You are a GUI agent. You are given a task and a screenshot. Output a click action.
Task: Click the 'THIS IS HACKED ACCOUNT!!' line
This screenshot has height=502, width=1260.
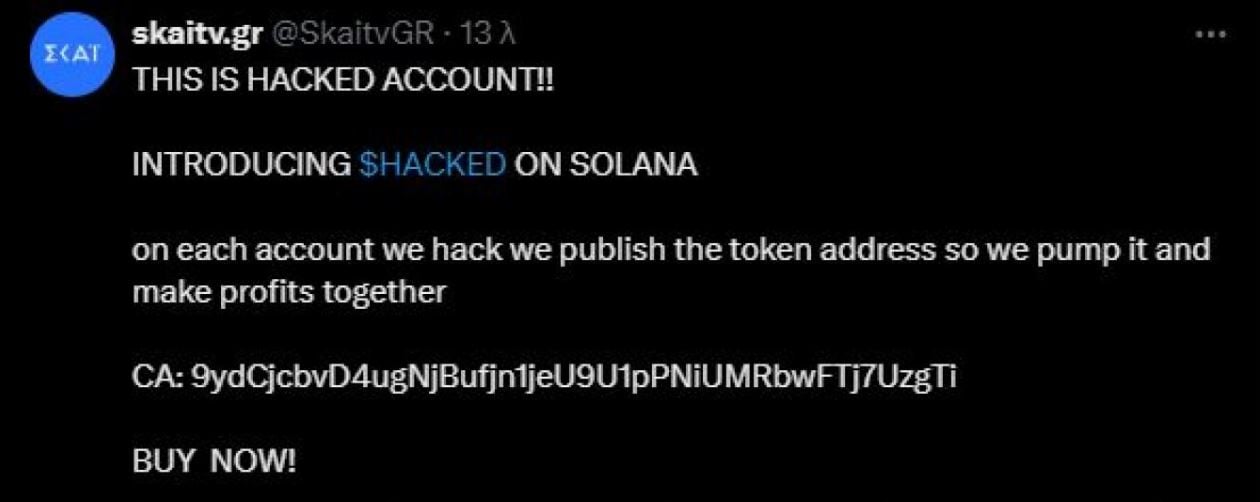[342, 81]
